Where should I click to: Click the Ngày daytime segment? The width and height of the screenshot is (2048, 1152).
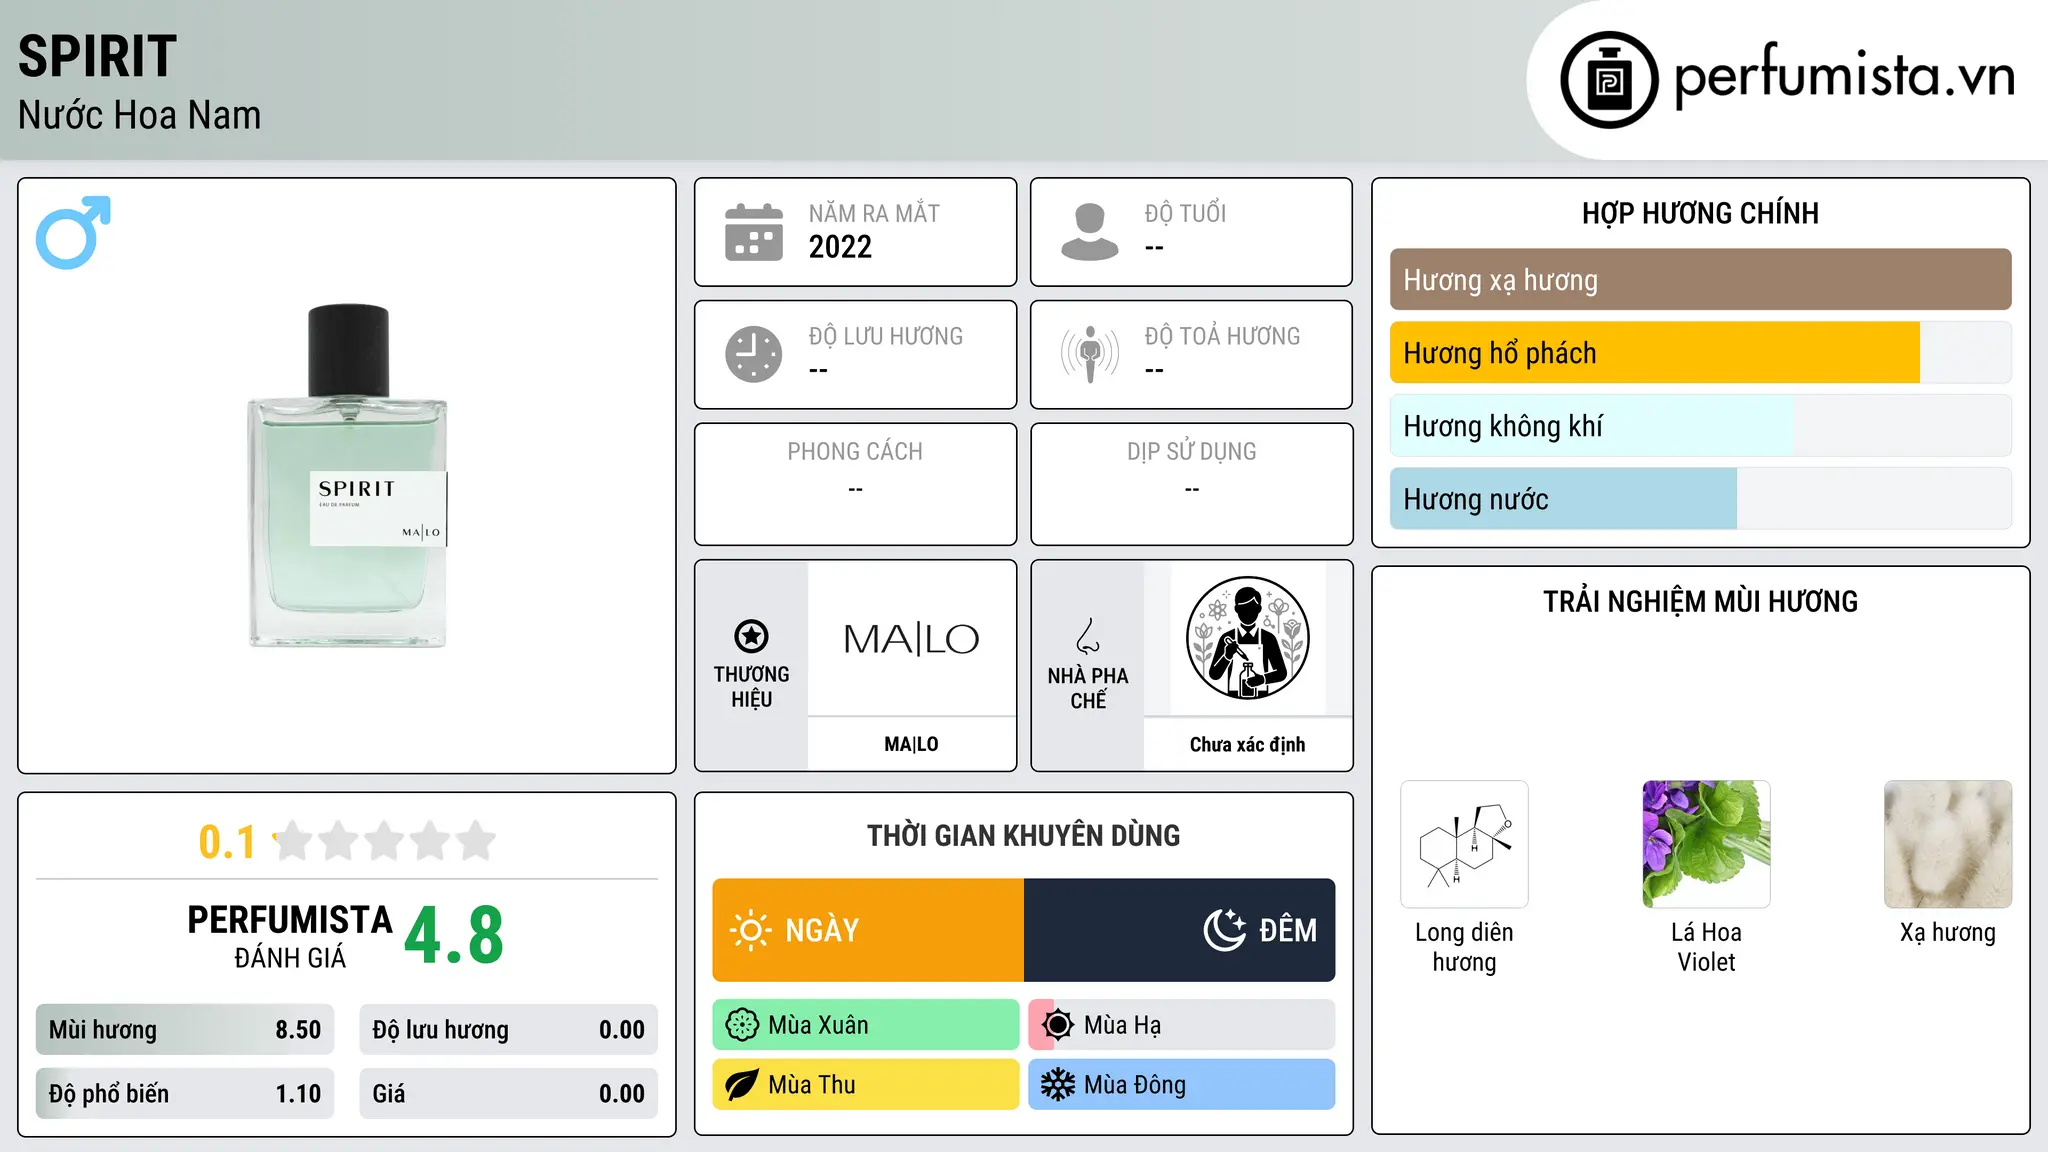[x=868, y=930]
